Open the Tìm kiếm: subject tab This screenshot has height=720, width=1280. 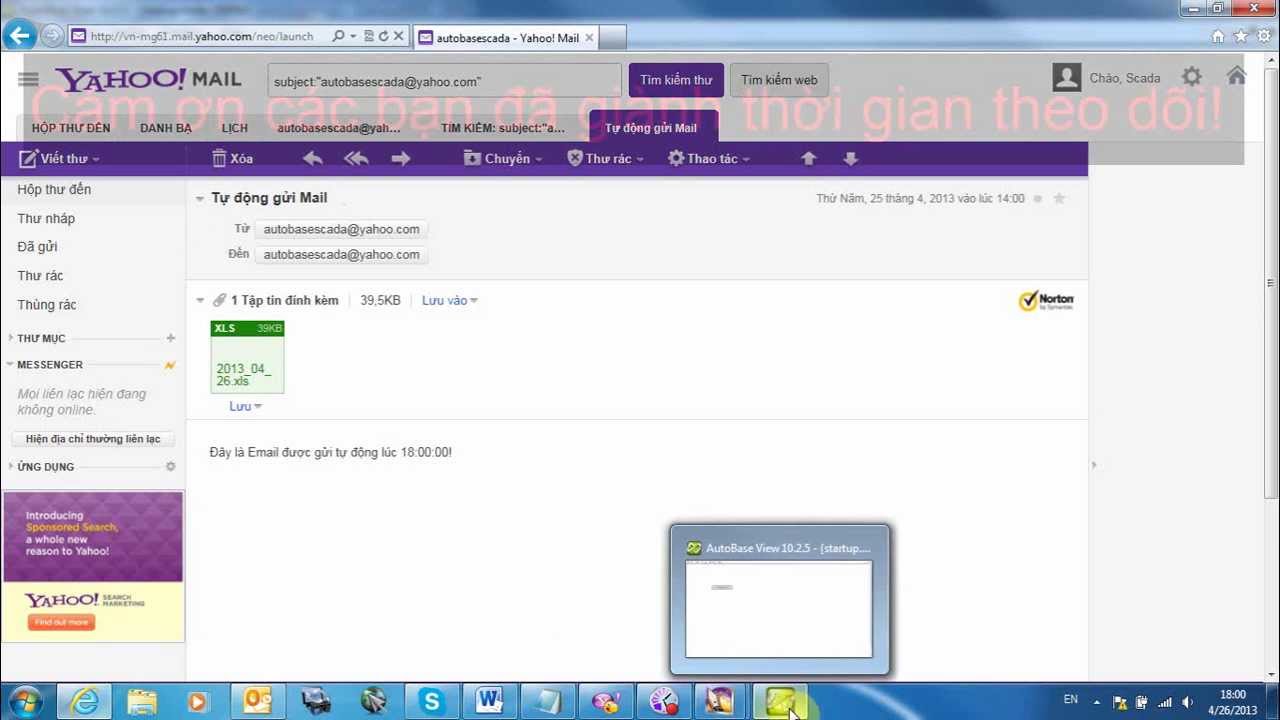click(503, 128)
